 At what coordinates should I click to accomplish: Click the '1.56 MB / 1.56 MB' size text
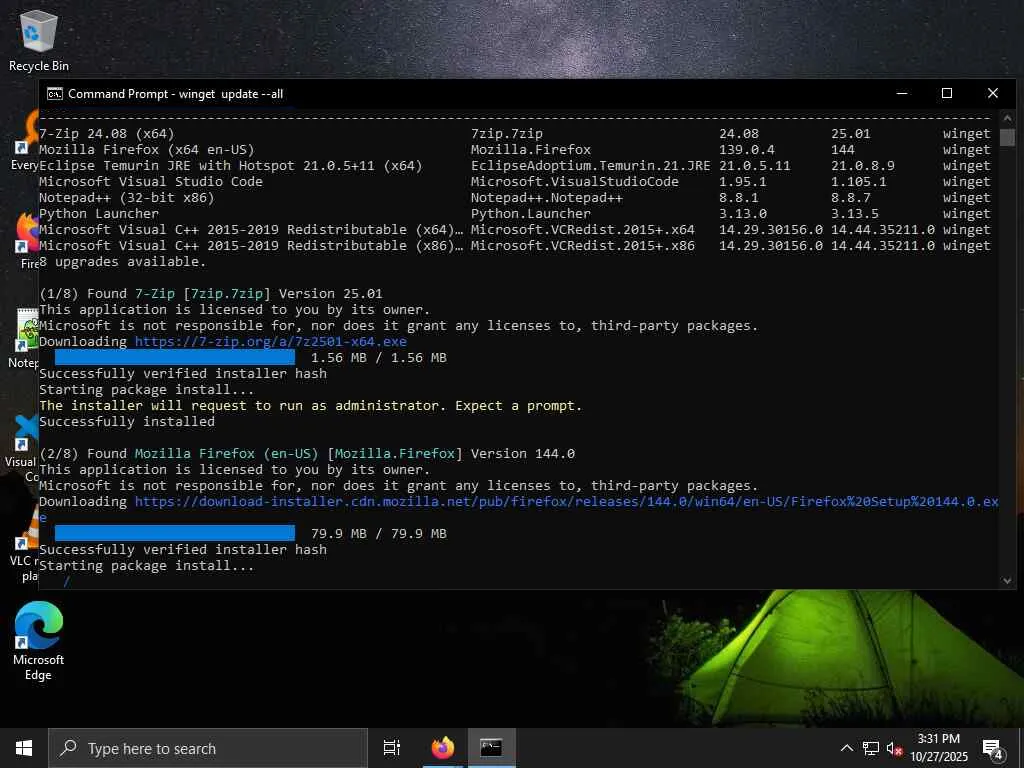379,358
